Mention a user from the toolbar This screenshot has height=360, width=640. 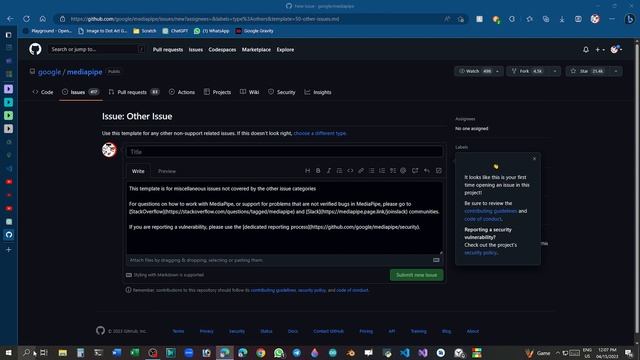point(403,171)
